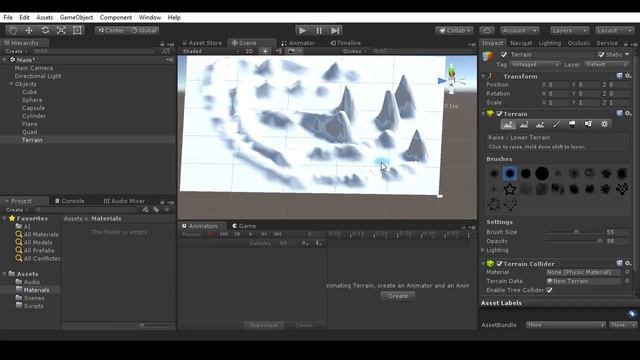Collapse the Objects group in Hierarchy

coord(11,84)
